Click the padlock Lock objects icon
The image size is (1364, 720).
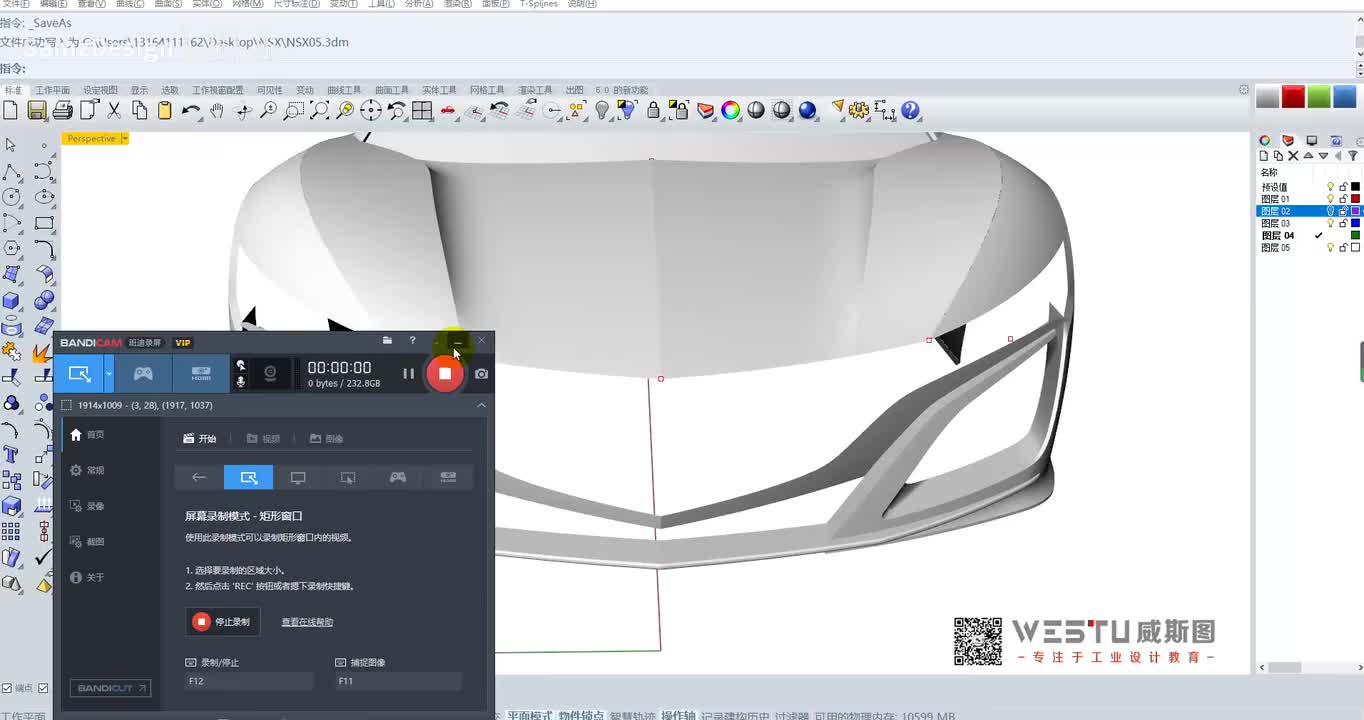click(653, 111)
